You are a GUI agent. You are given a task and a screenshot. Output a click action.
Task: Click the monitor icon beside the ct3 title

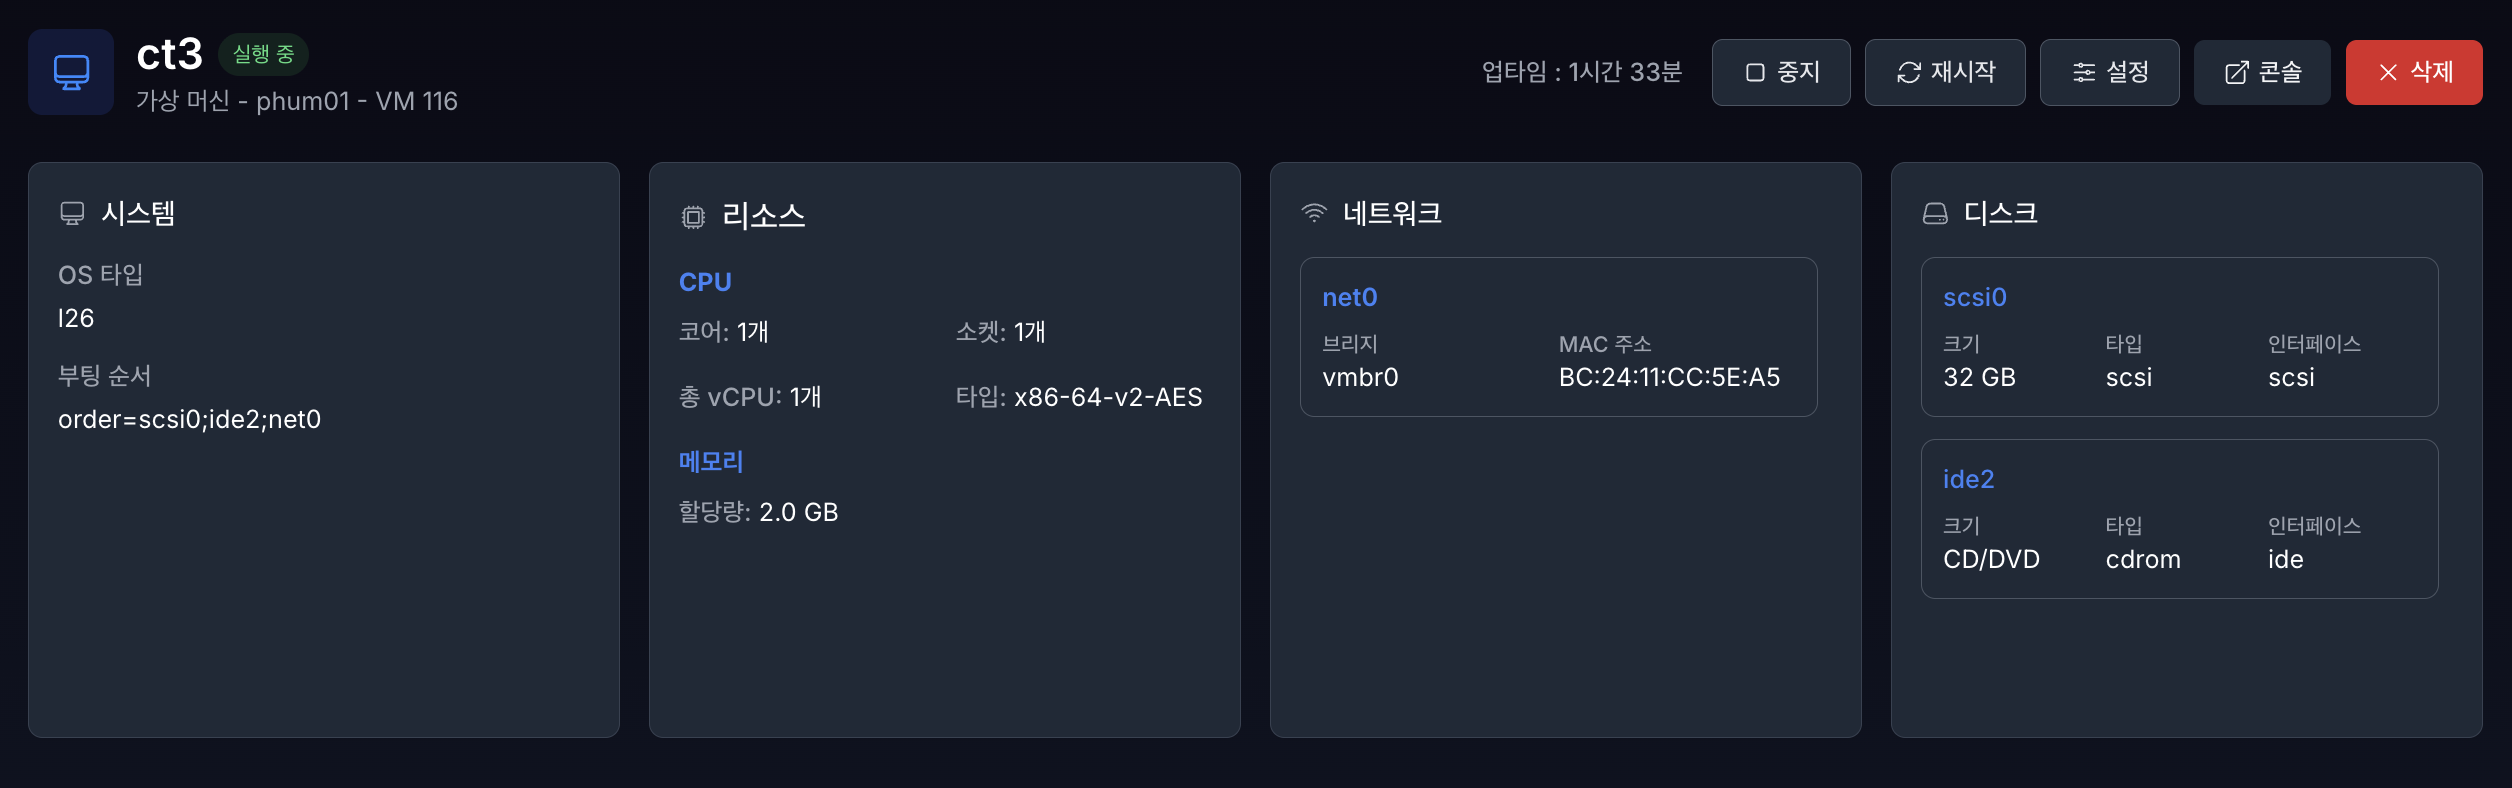click(x=70, y=71)
